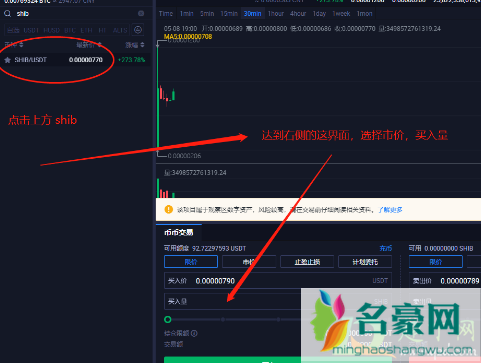
Task: Switch chart to 15min interval
Action: point(229,14)
